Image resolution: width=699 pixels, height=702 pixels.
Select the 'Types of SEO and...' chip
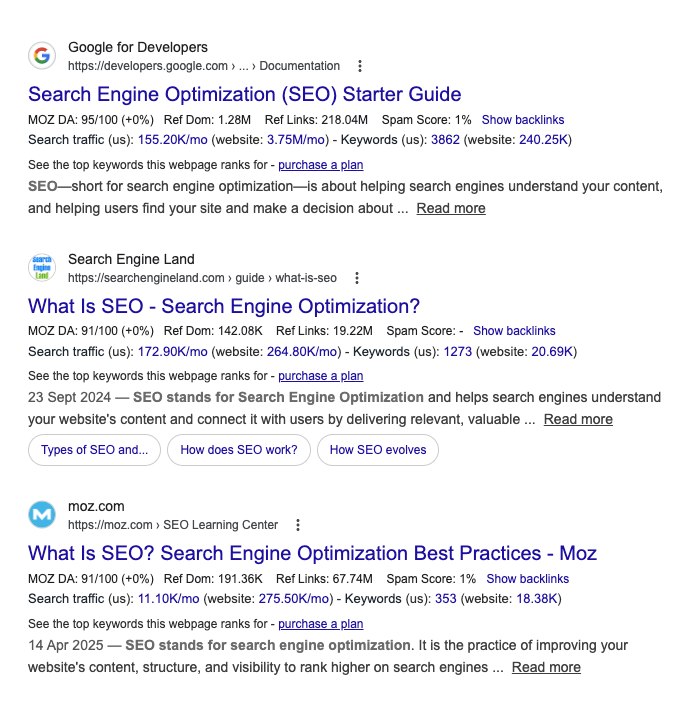click(x=94, y=450)
